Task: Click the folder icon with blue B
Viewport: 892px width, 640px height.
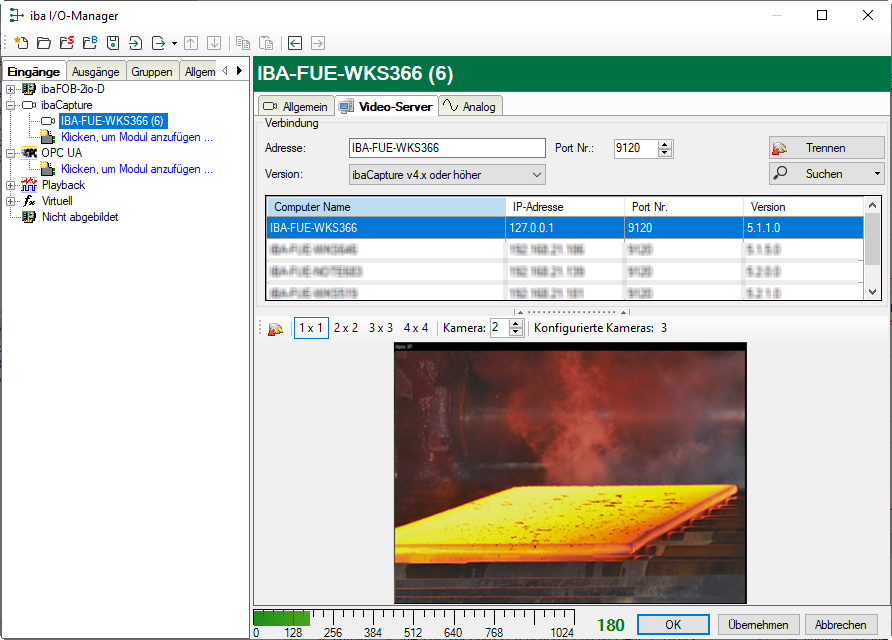Action: coord(90,43)
